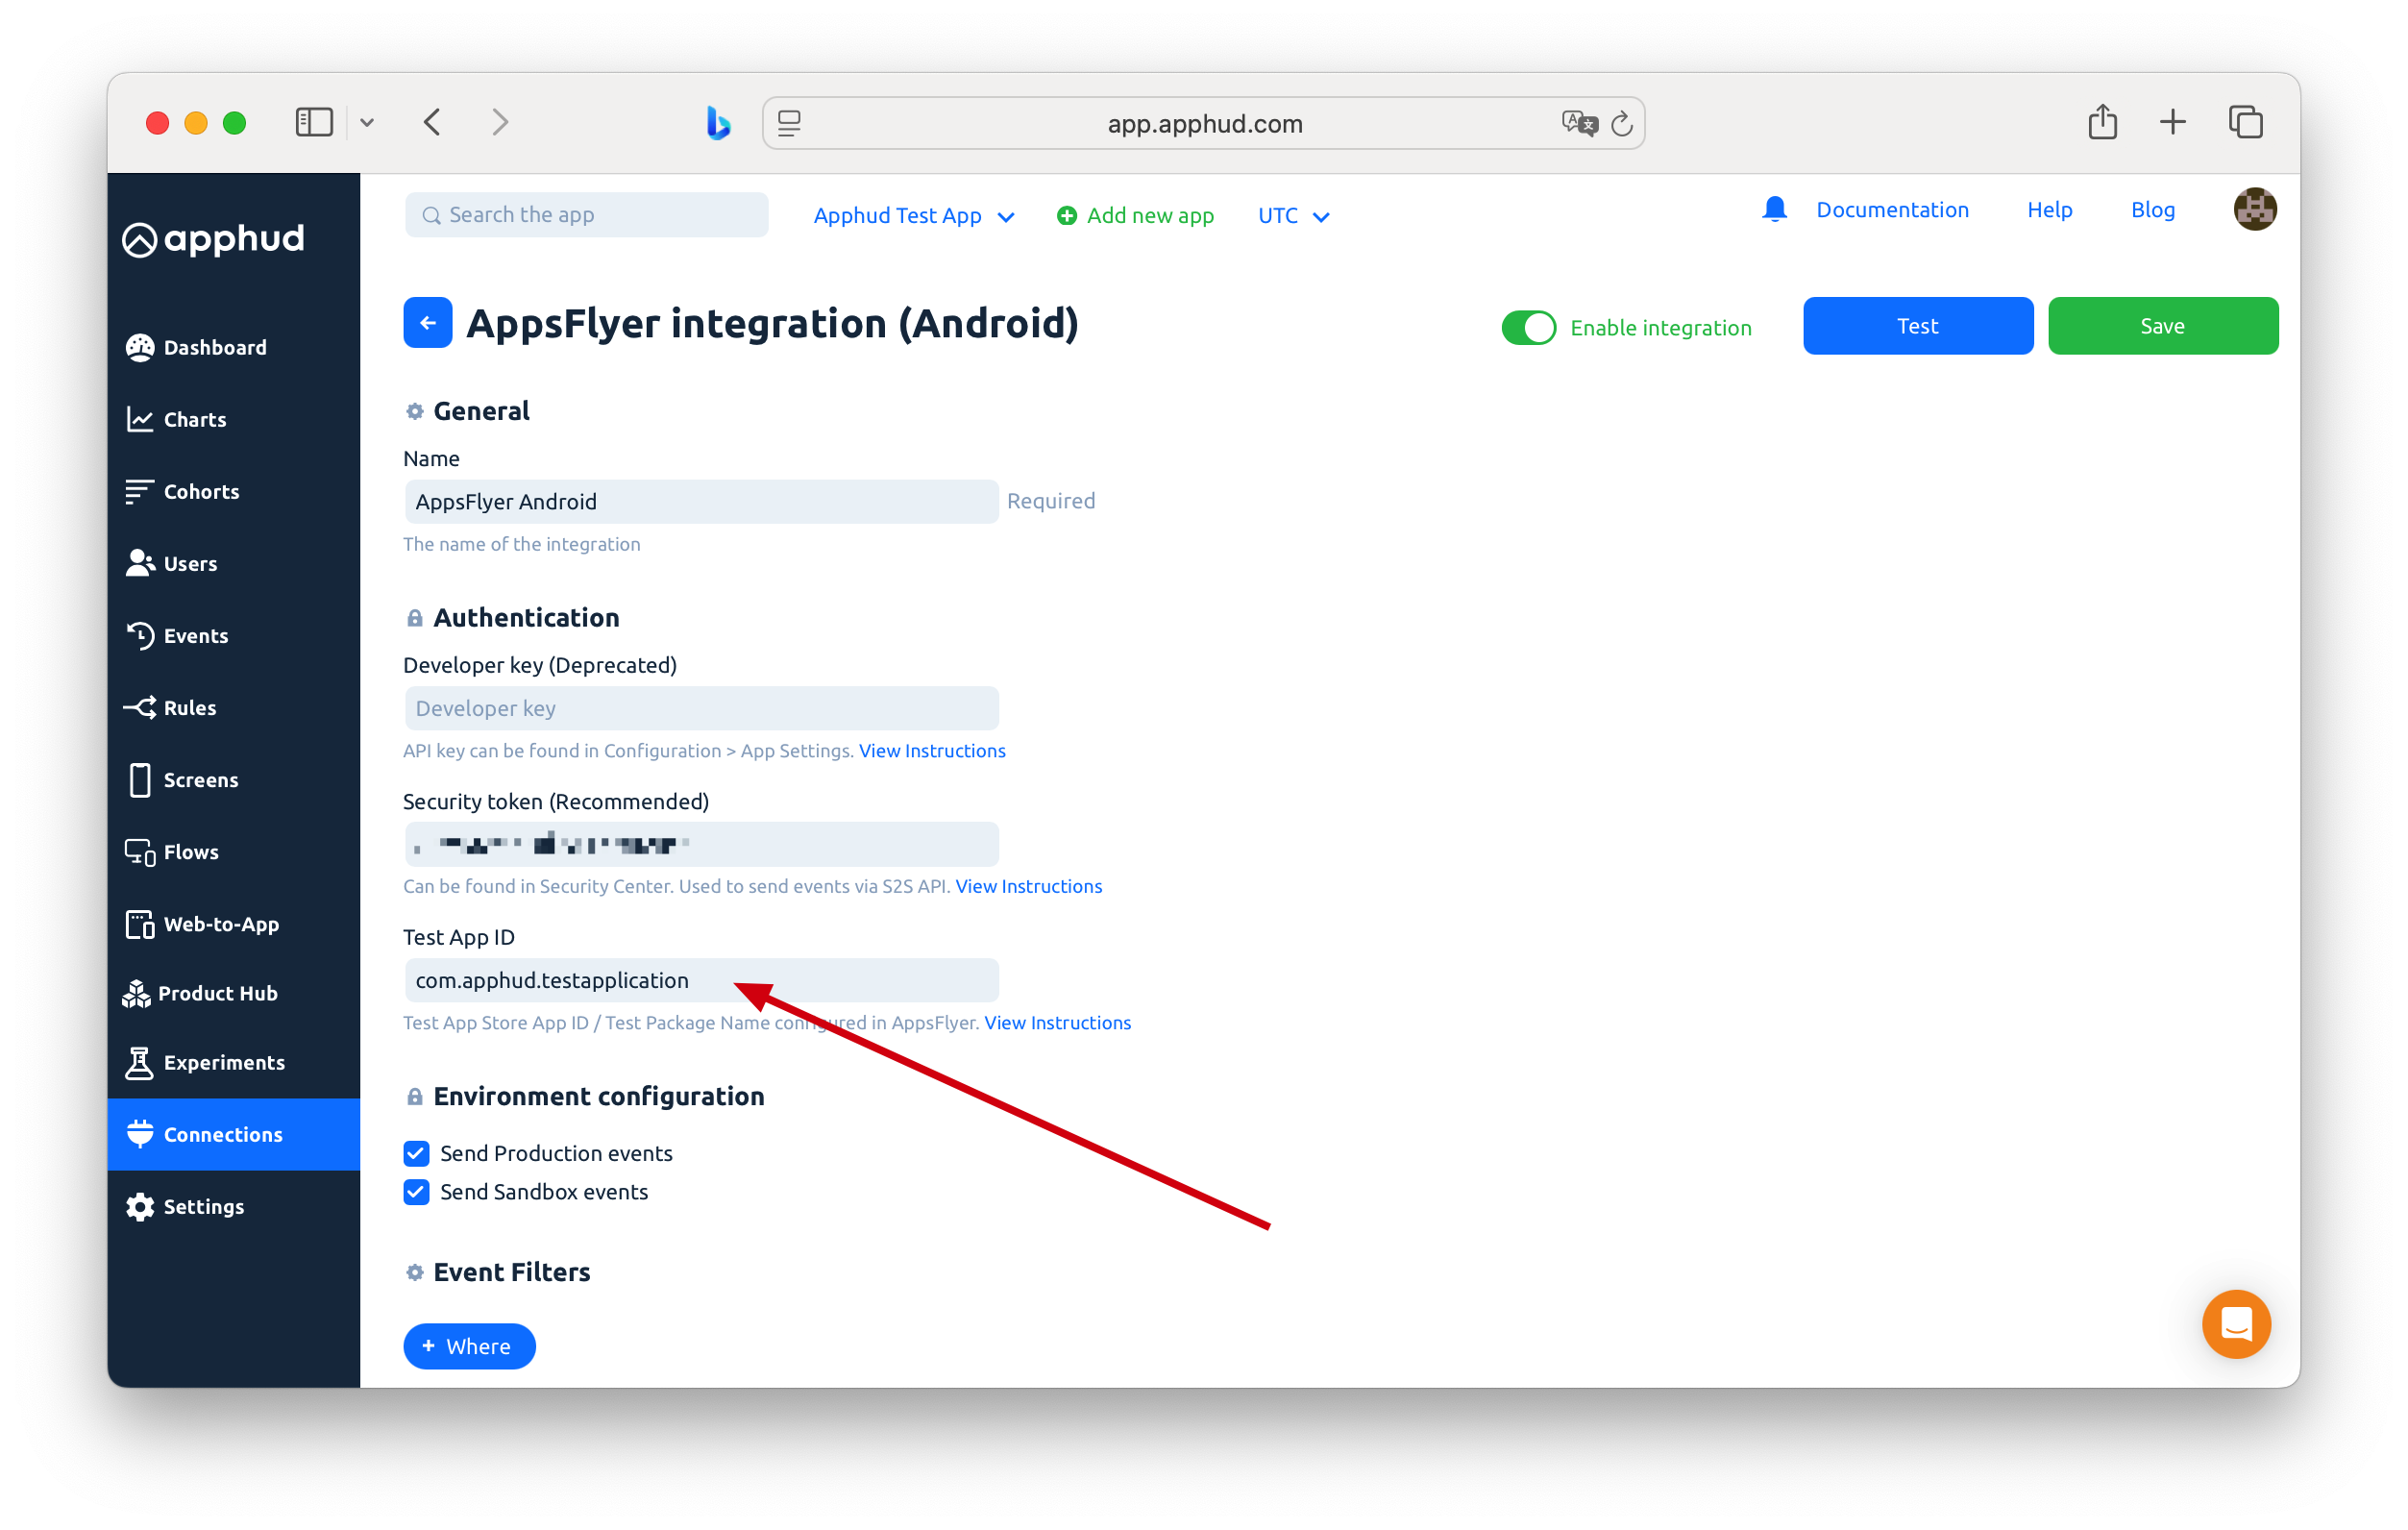This screenshot has width=2408, height=1530.
Task: Click the Connections plug icon
Action: (x=140, y=1134)
